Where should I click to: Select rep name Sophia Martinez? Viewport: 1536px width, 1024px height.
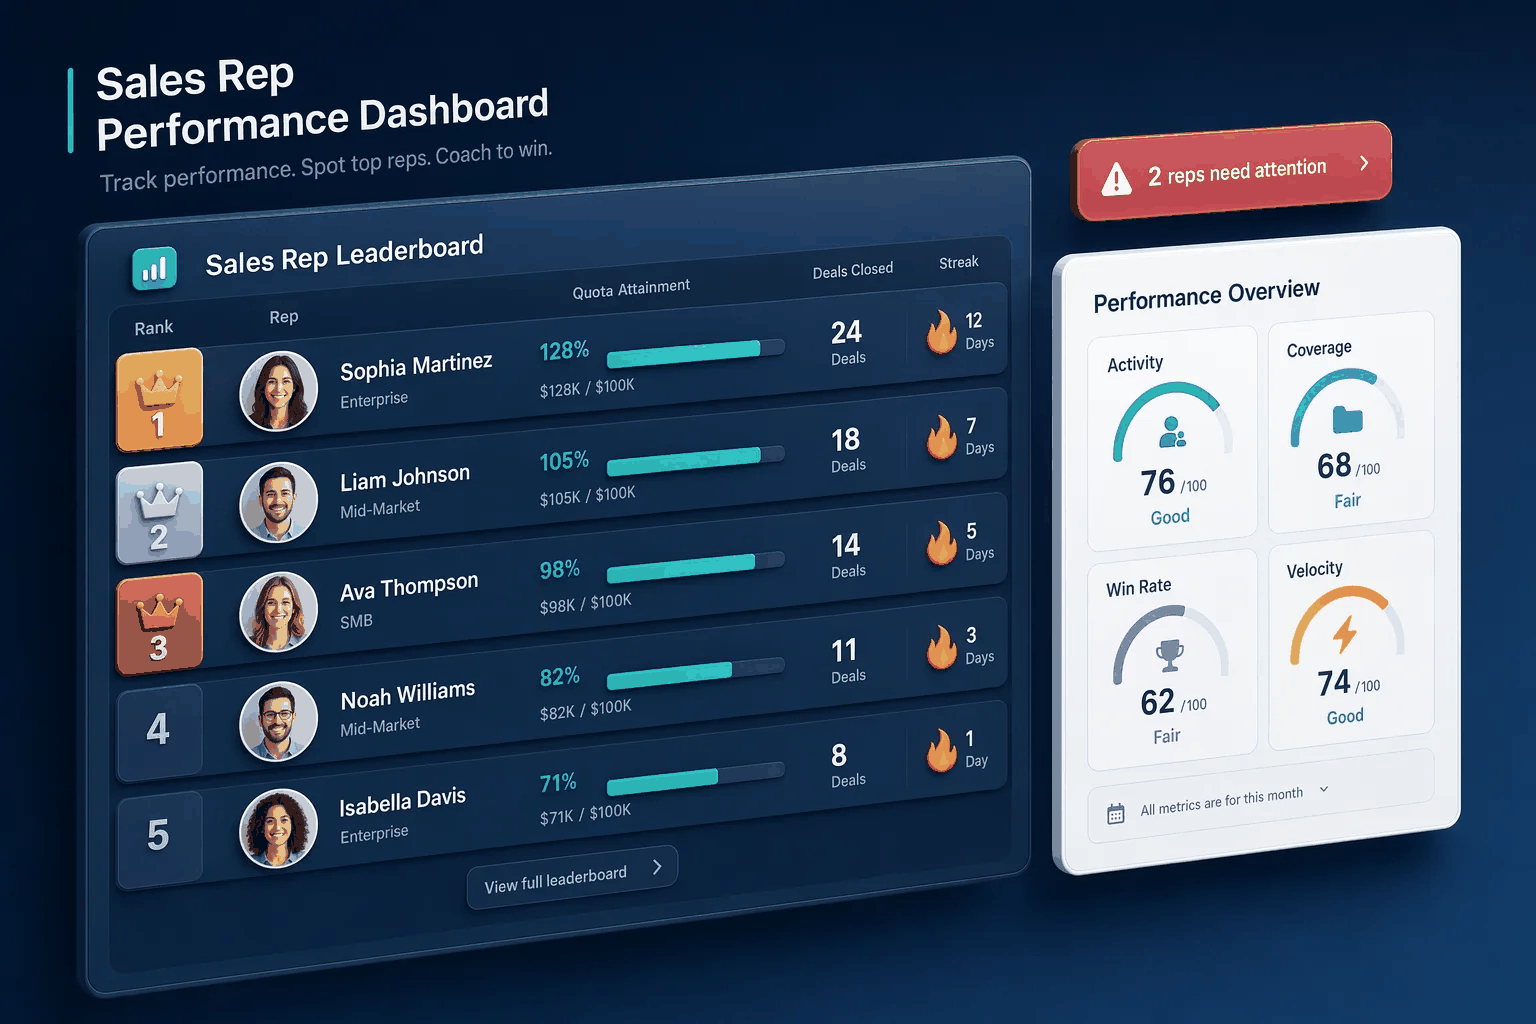pos(416,366)
